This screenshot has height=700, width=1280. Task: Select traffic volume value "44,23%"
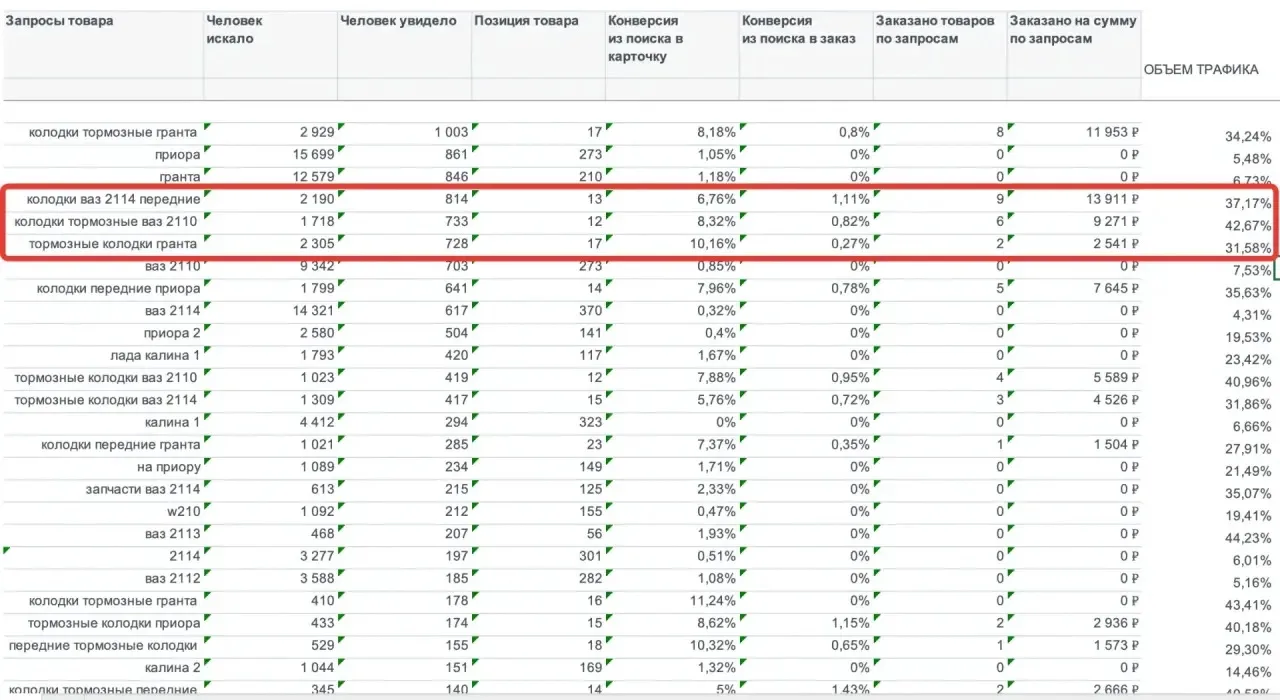click(1248, 538)
